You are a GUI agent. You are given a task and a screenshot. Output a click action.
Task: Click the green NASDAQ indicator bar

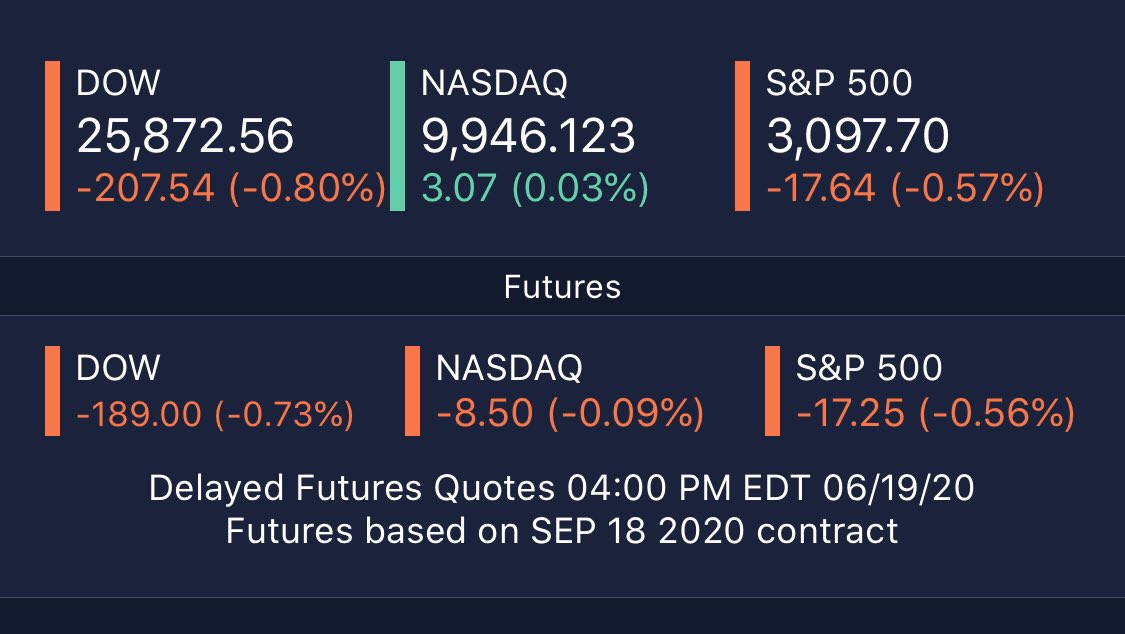[397, 136]
